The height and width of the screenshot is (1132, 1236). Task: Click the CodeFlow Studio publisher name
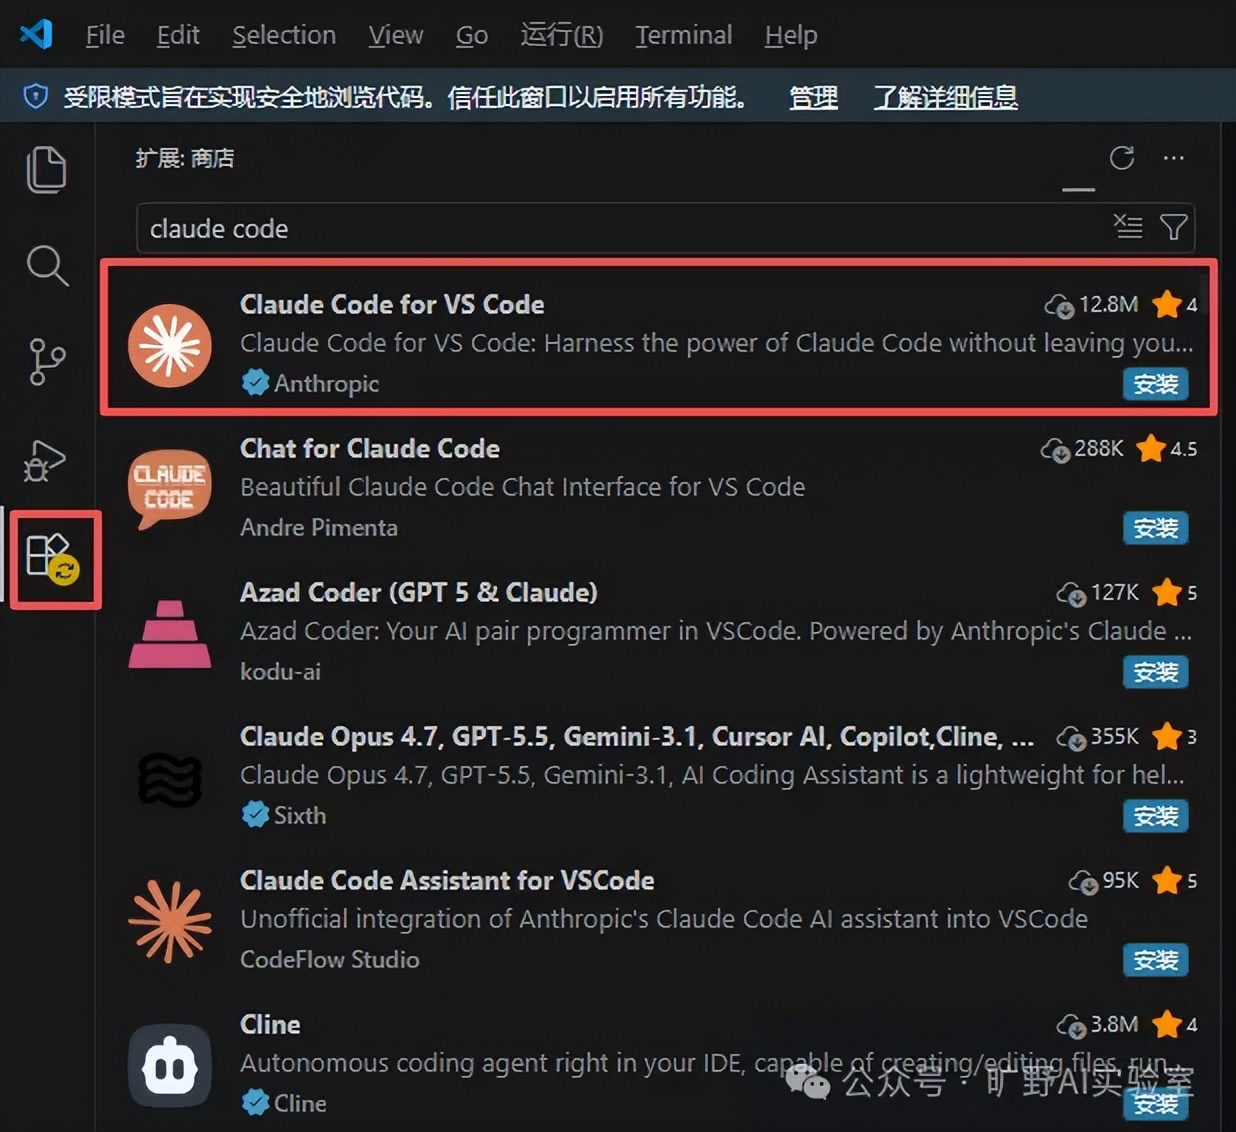click(330, 959)
